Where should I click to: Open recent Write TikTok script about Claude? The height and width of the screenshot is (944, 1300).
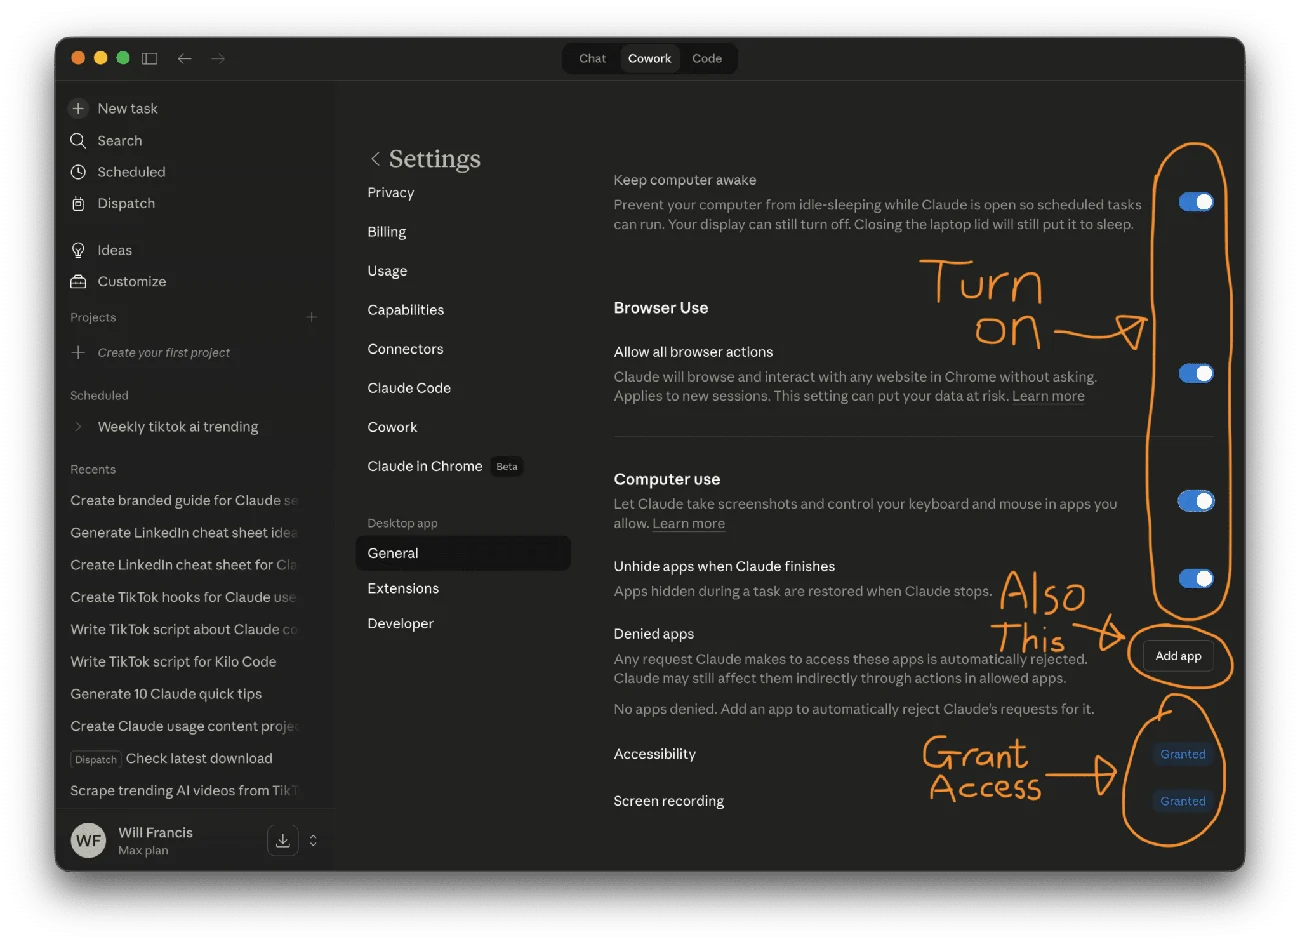pos(184,630)
